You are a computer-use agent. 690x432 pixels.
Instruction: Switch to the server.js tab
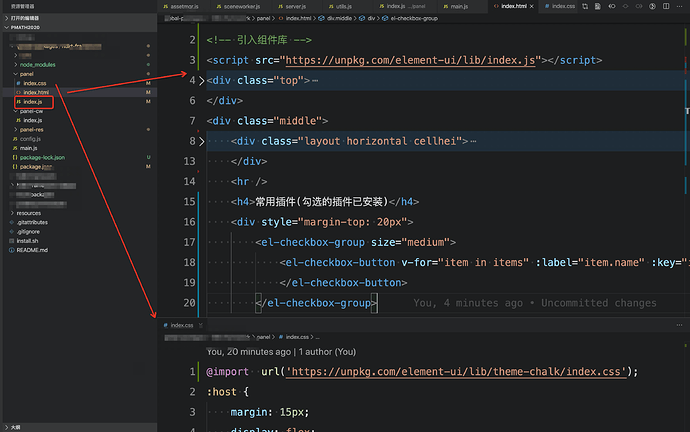point(295,6)
